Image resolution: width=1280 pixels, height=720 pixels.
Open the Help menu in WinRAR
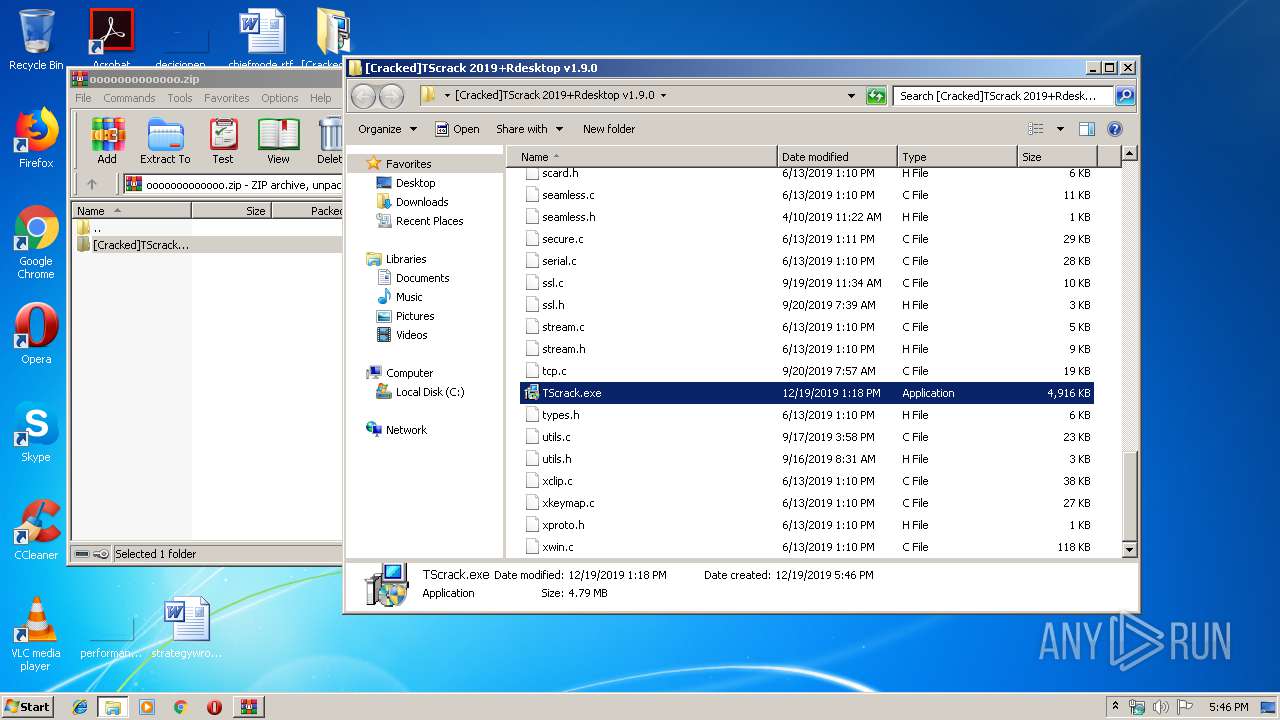coord(321,98)
